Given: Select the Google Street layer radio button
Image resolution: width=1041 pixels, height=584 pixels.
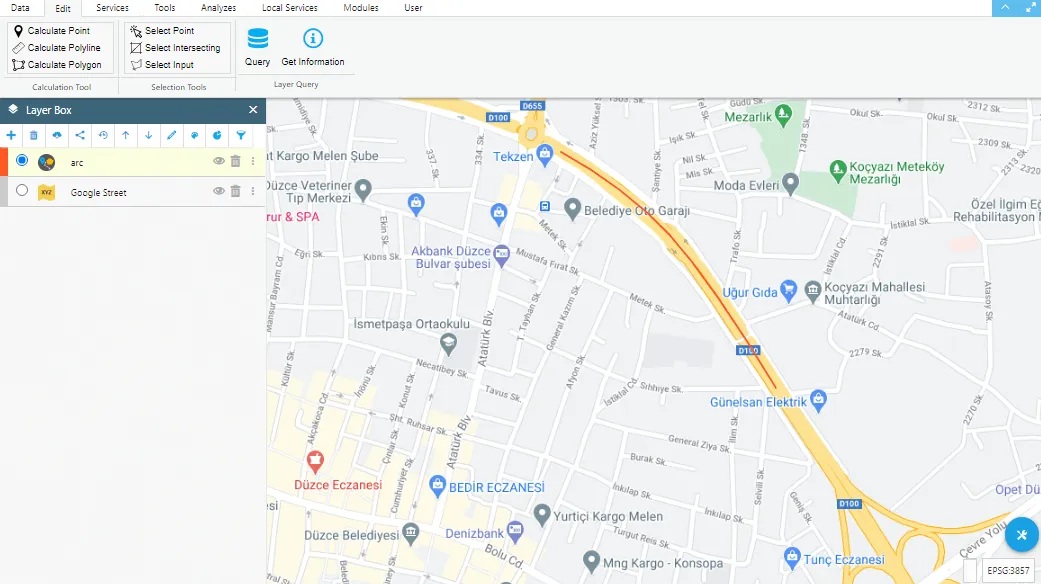Looking at the screenshot, I should point(22,190).
